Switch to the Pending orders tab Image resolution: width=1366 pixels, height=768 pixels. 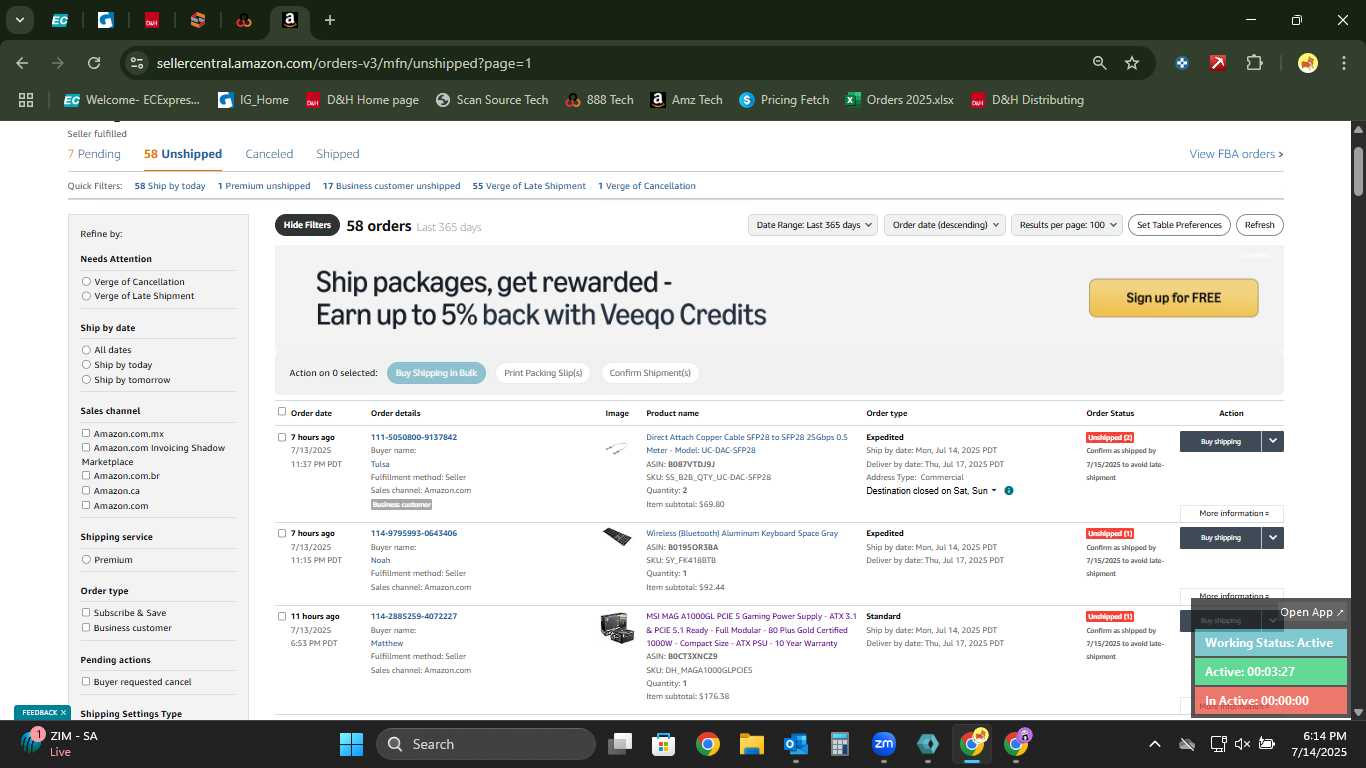(x=94, y=154)
